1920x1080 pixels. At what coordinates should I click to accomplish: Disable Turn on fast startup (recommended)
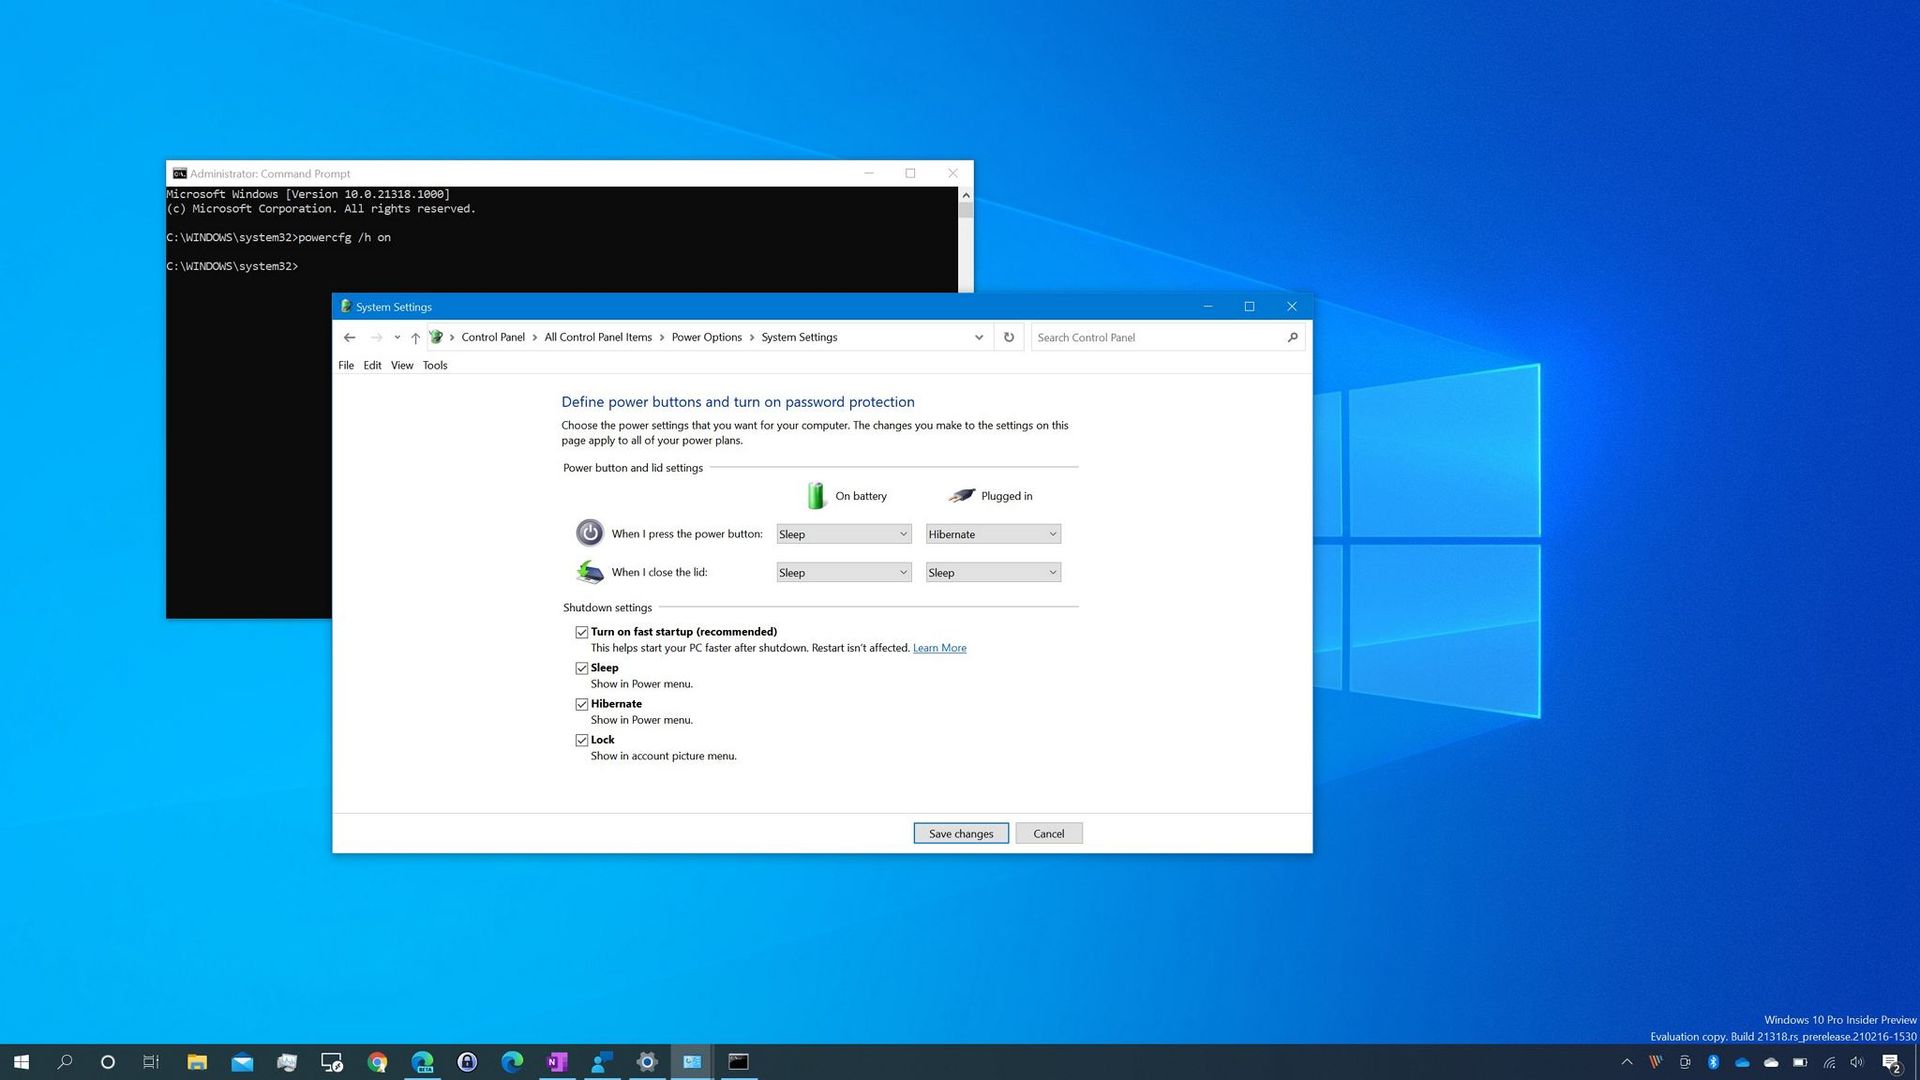click(581, 631)
